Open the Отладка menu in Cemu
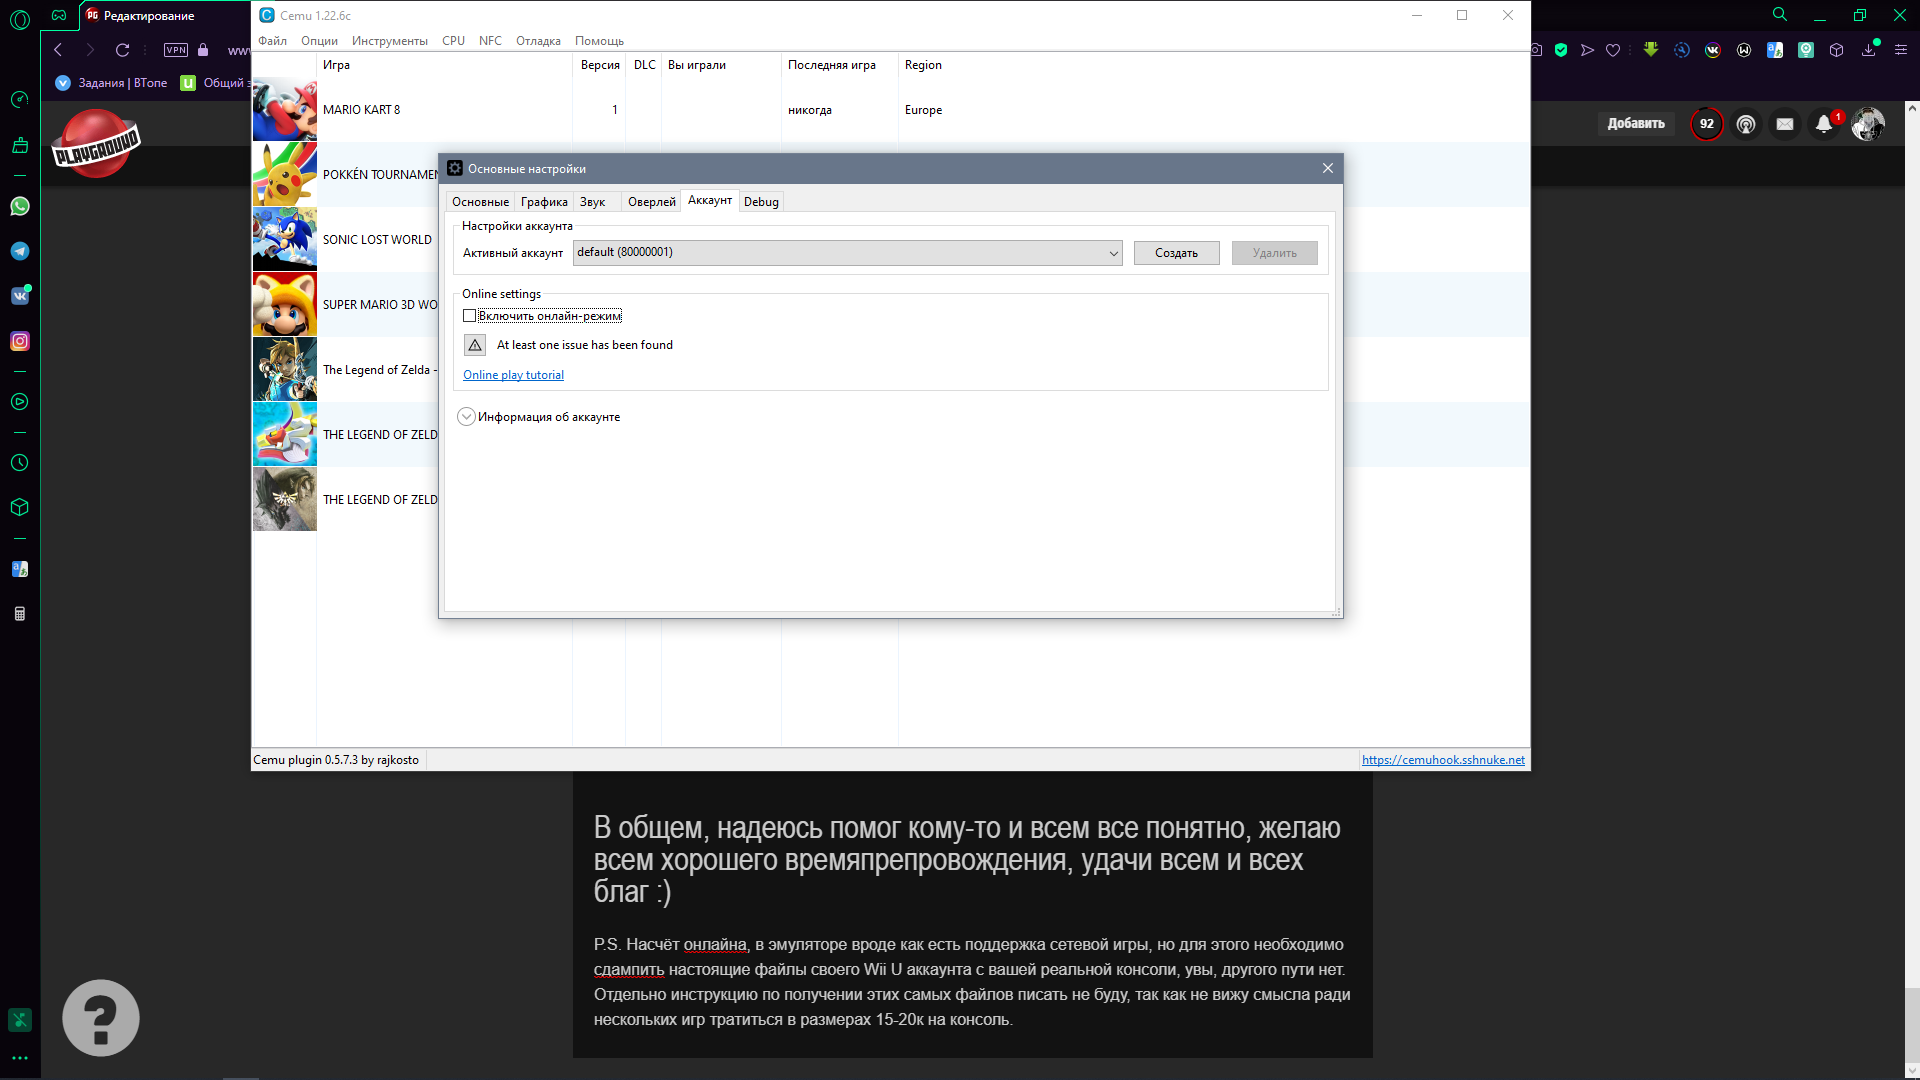1920x1080 pixels. (538, 41)
